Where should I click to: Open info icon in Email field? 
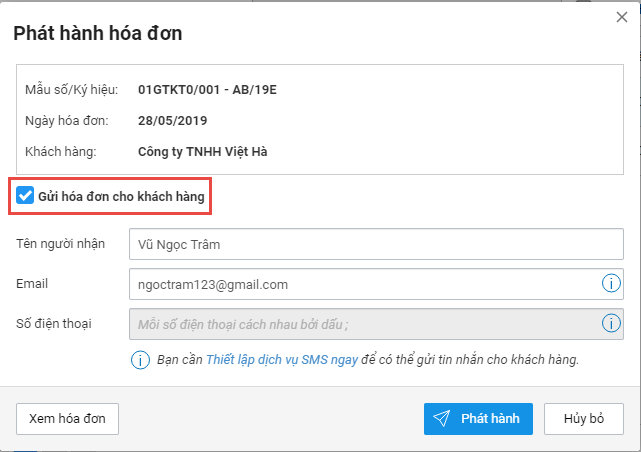pyautogui.click(x=611, y=283)
